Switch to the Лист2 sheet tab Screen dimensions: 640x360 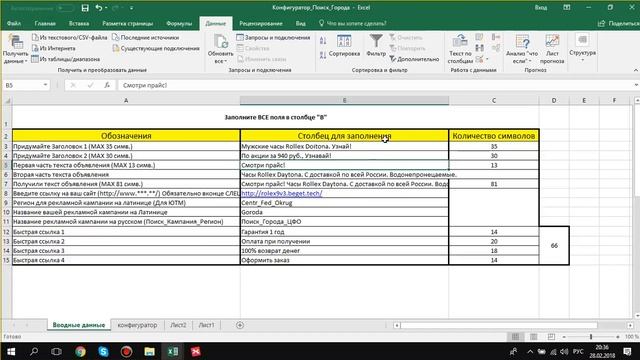[x=178, y=325]
